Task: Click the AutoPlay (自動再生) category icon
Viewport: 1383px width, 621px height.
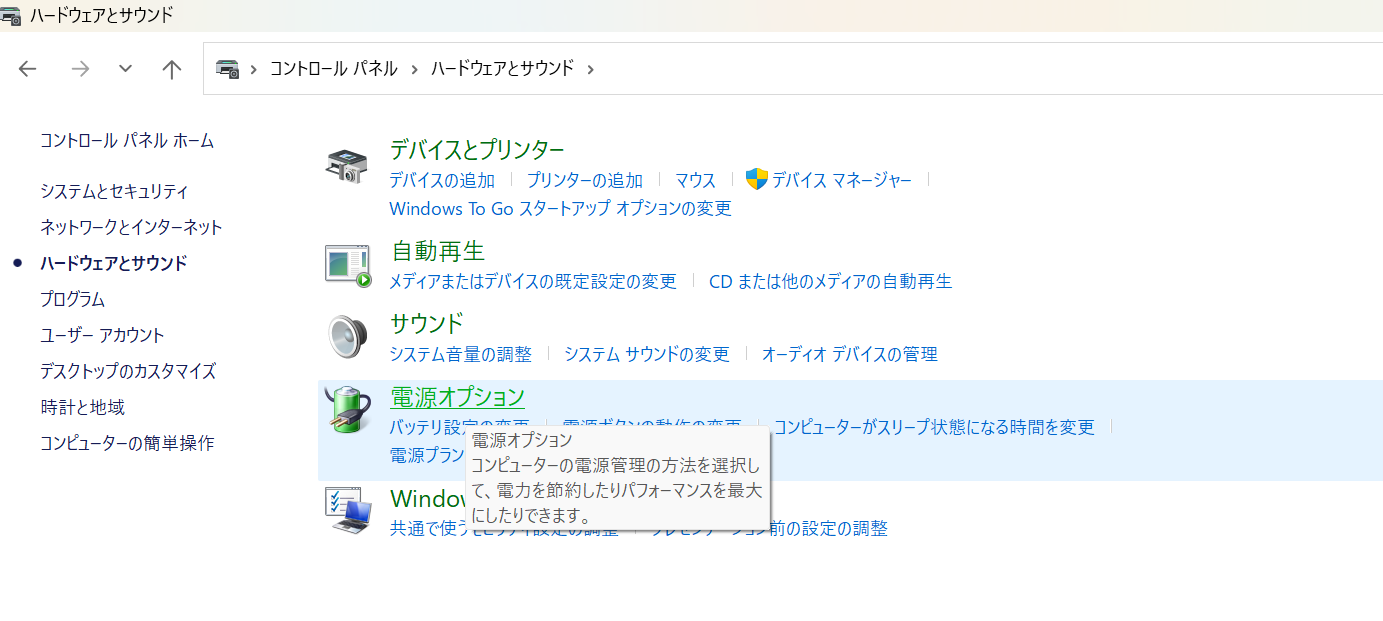Action: [347, 264]
